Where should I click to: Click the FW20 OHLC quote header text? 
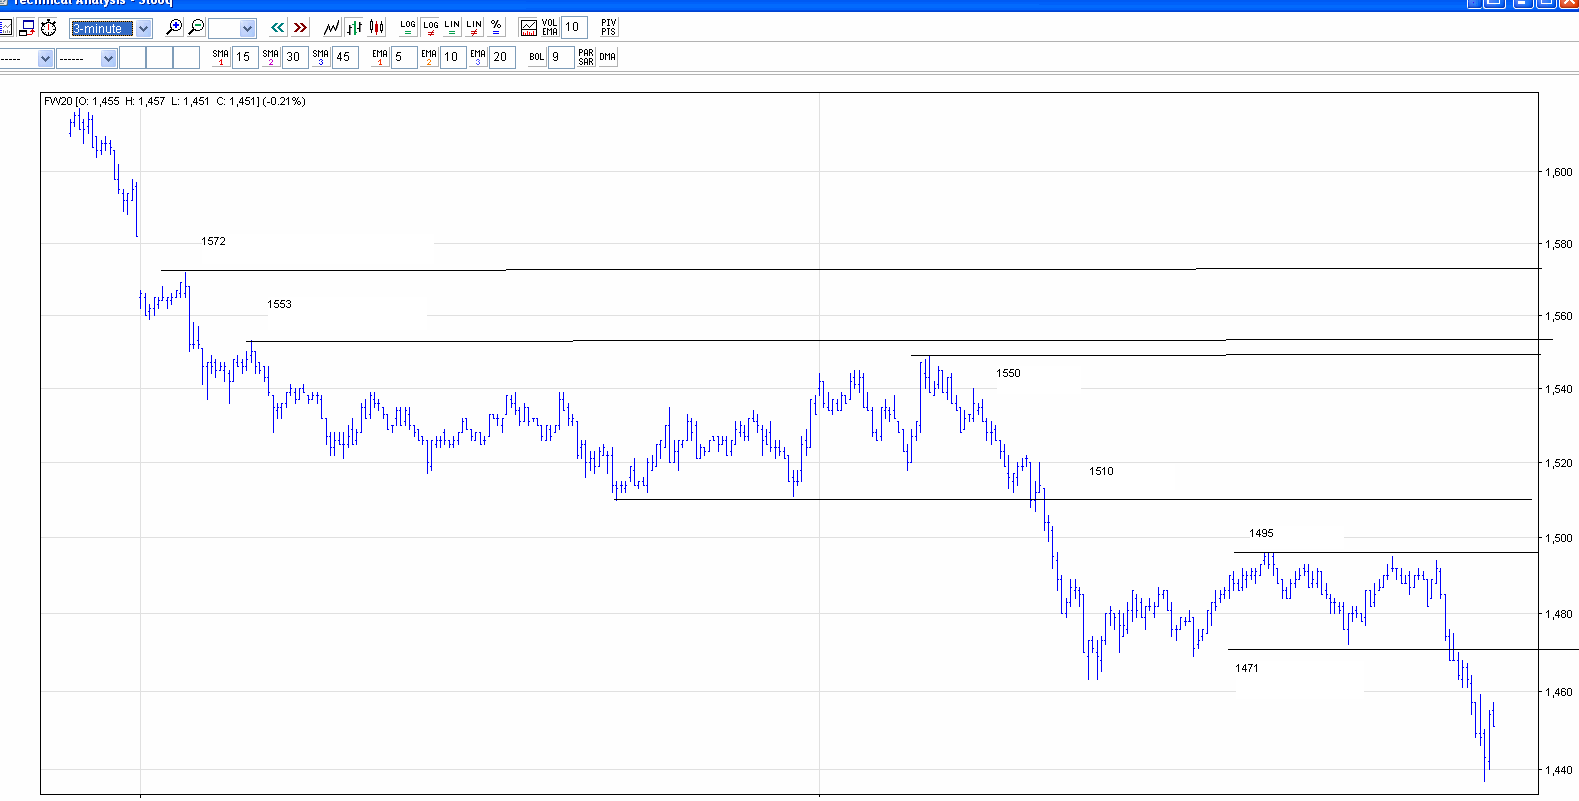point(175,101)
